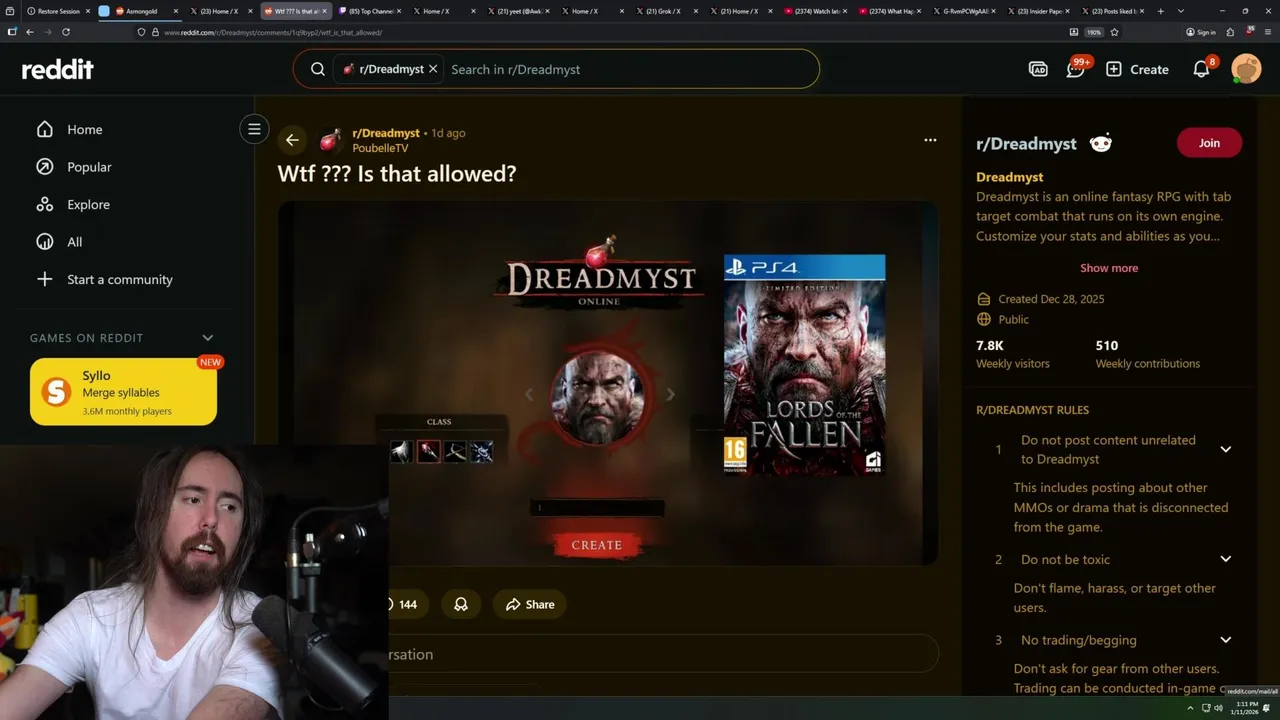
Task: Open browser application hamburger menu
Action: coord(1267,32)
